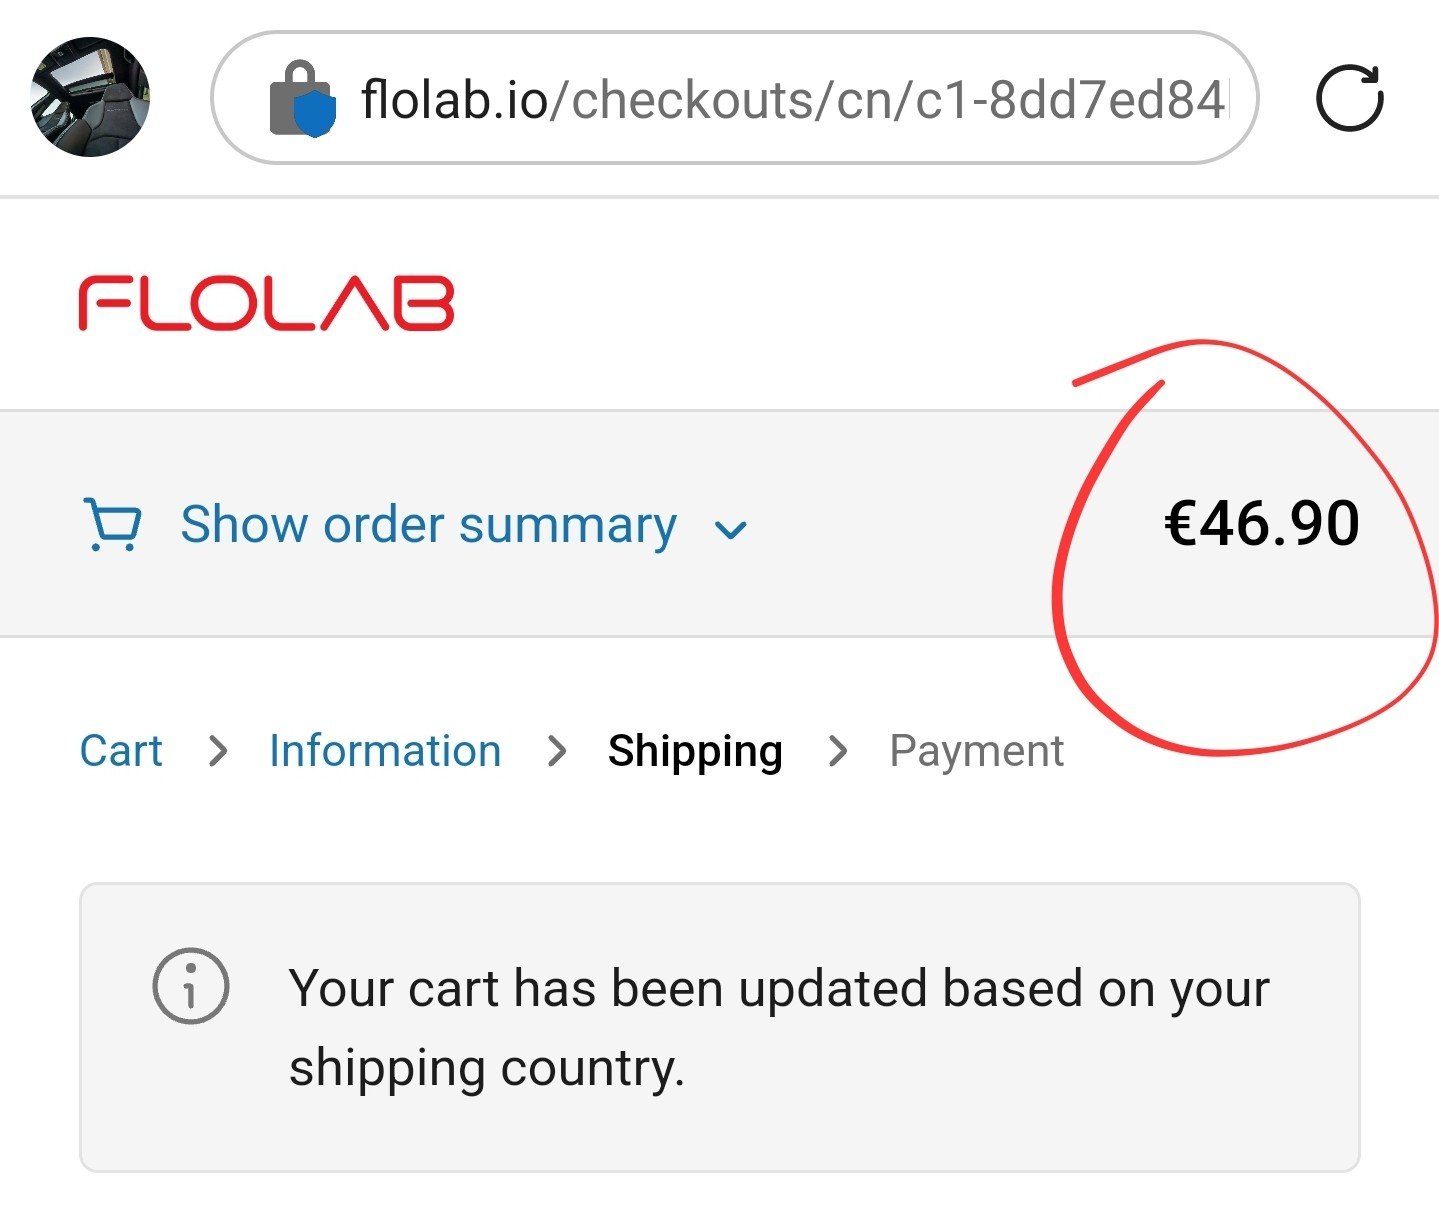The width and height of the screenshot is (1439, 1221).
Task: Reload the page with the refresh icon
Action: click(1349, 98)
